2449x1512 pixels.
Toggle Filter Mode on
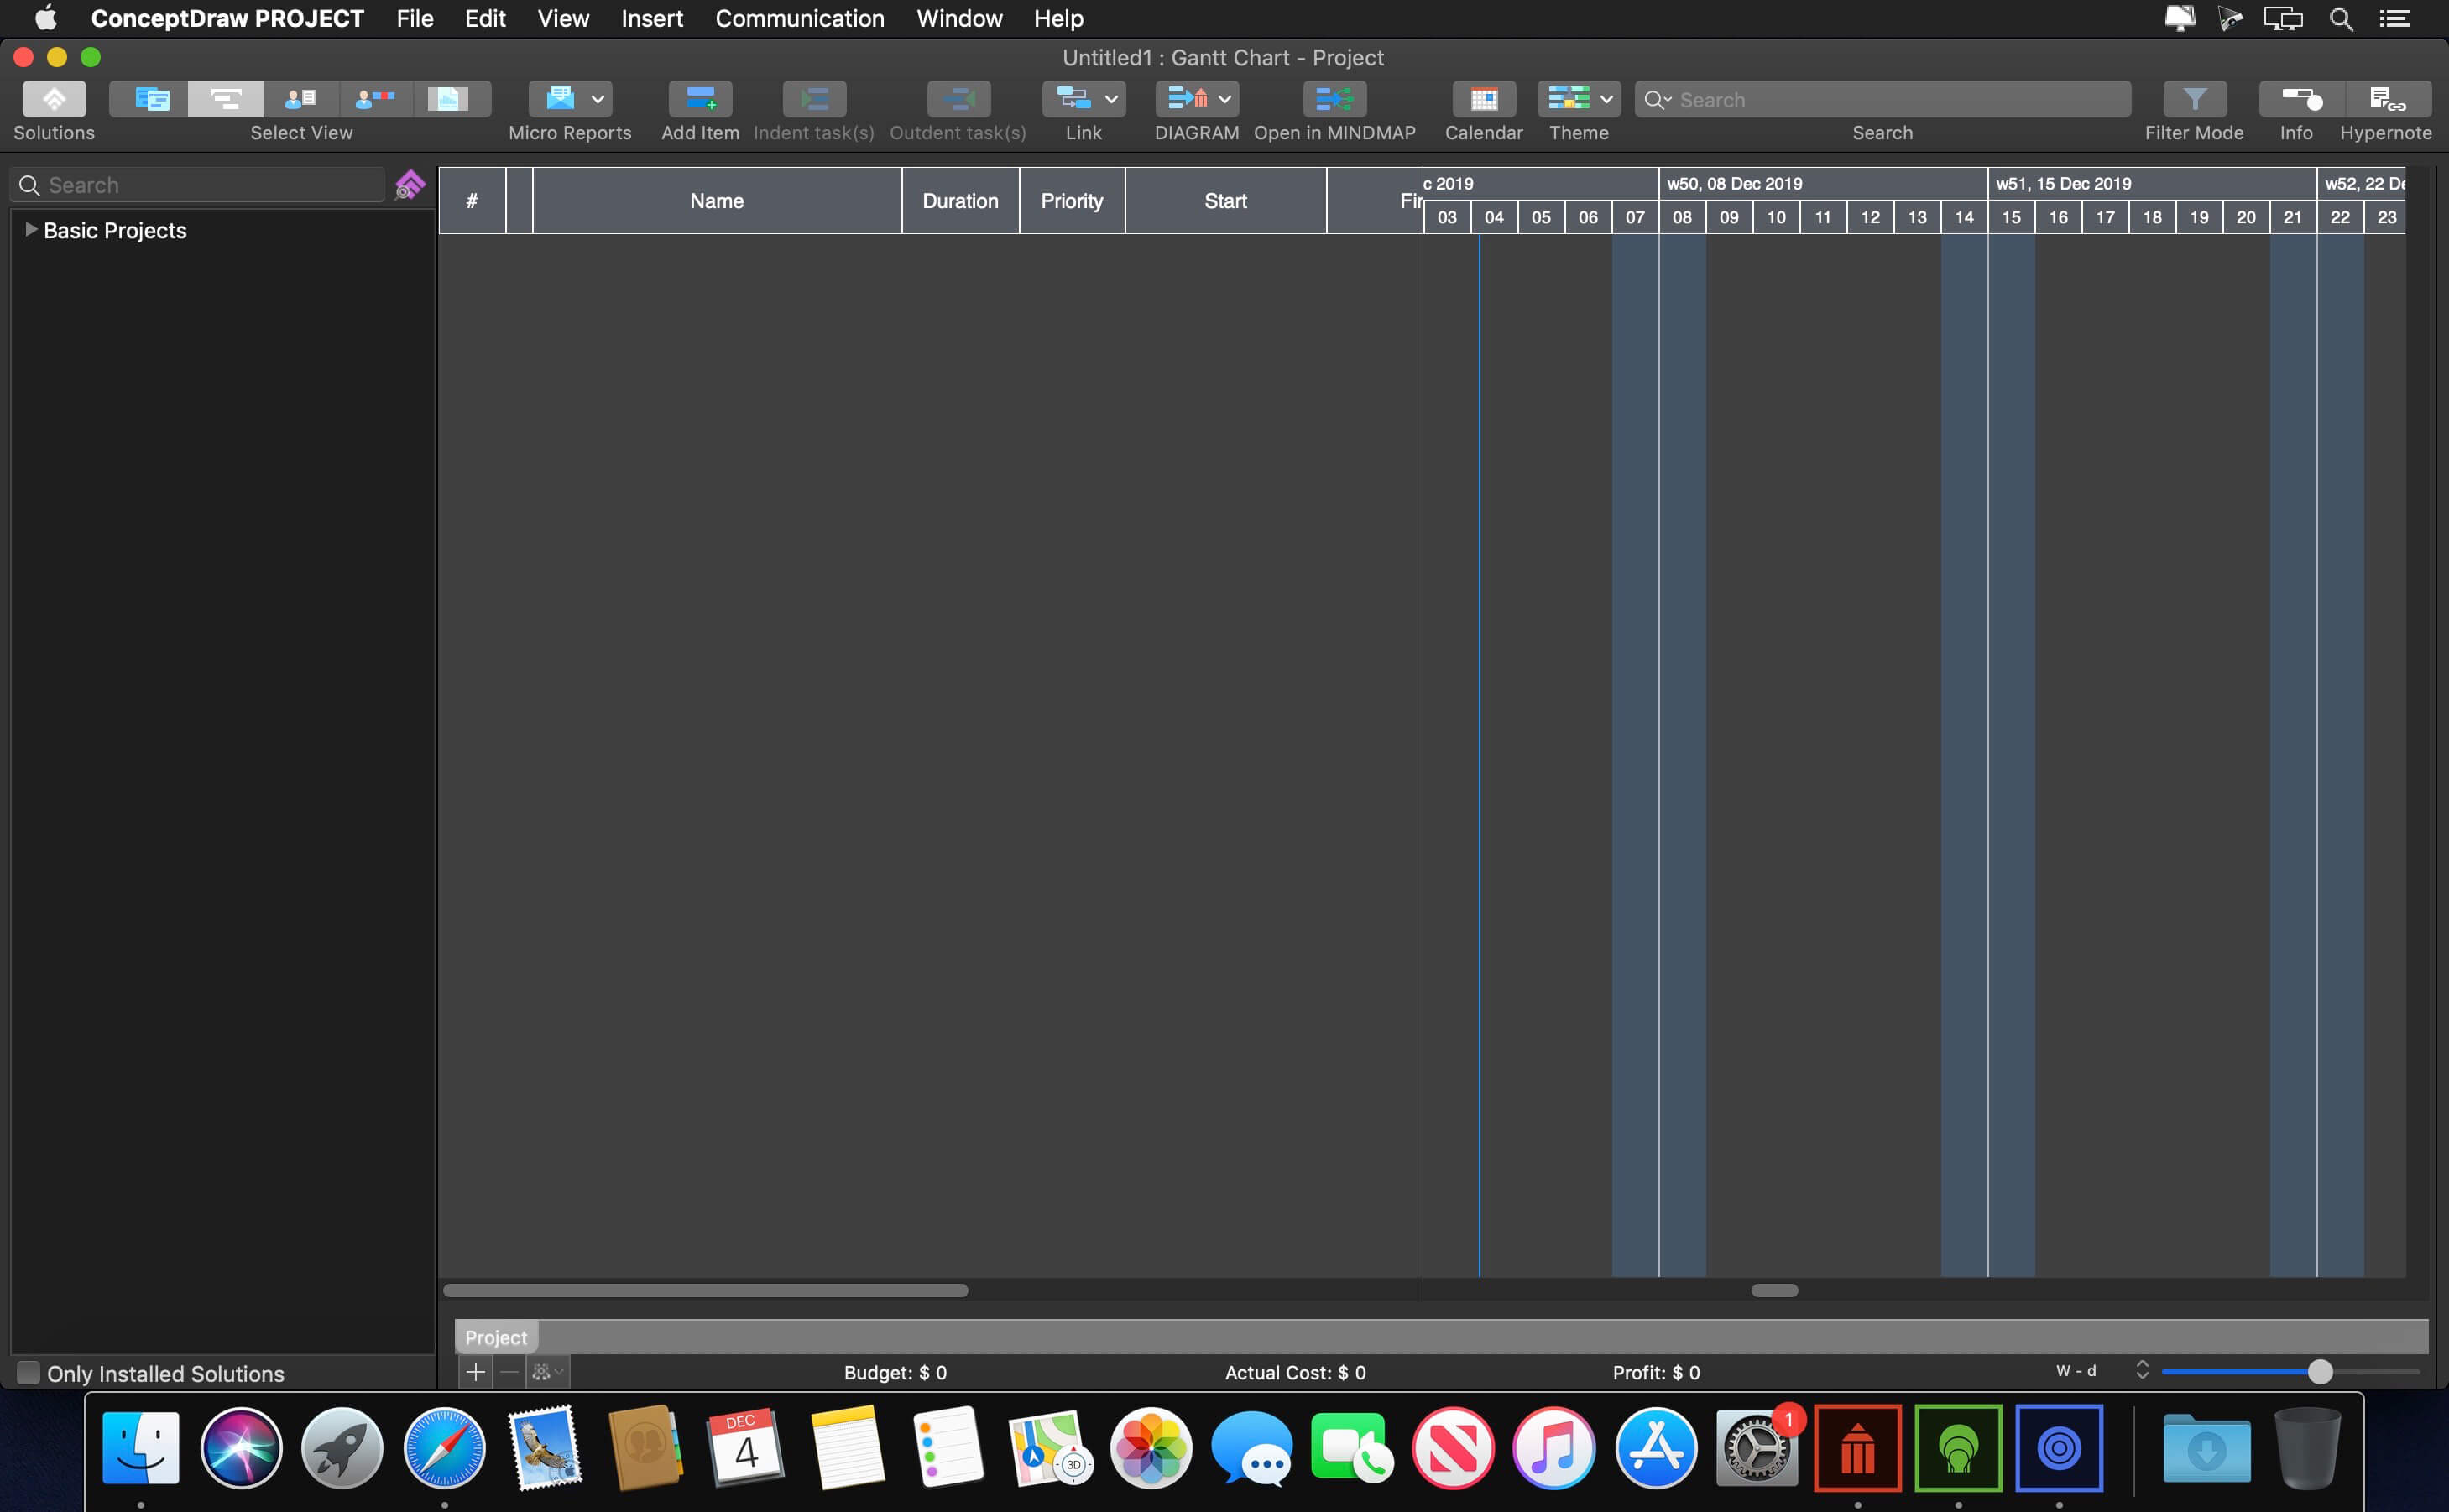(2193, 99)
